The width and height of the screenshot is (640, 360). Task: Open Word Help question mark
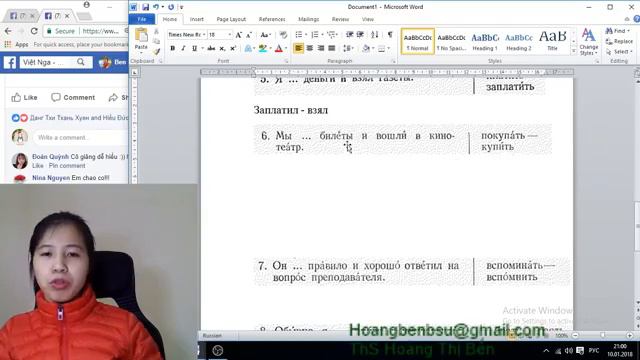[x=636, y=19]
